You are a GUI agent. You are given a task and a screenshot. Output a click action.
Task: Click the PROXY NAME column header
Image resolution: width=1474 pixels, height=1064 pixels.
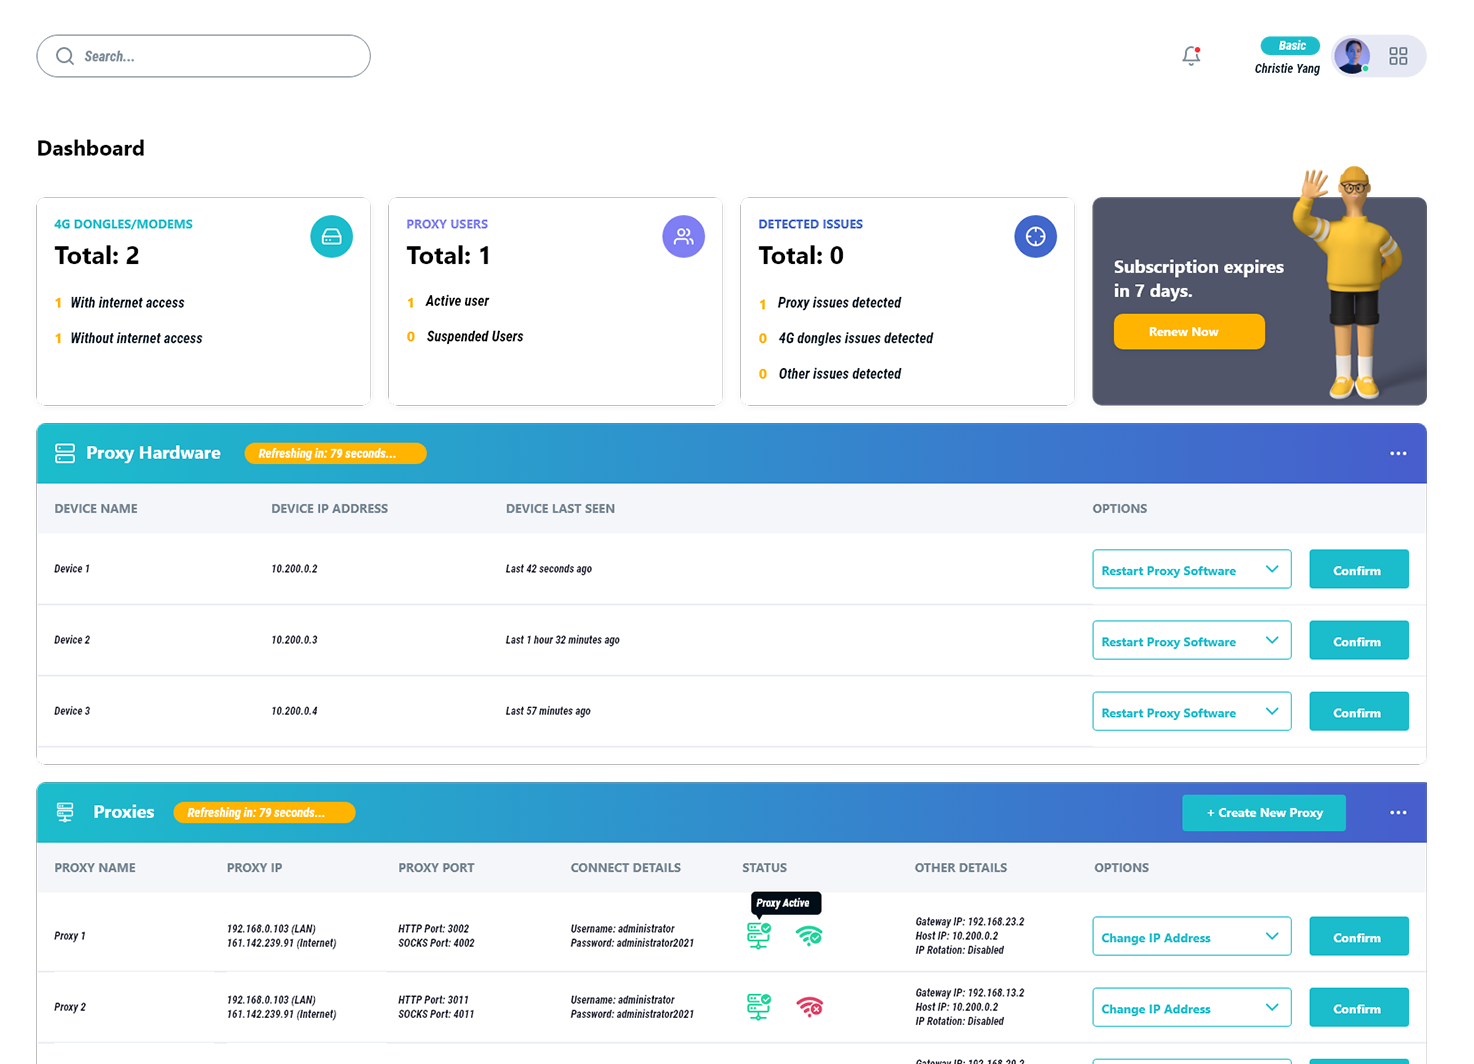(95, 868)
